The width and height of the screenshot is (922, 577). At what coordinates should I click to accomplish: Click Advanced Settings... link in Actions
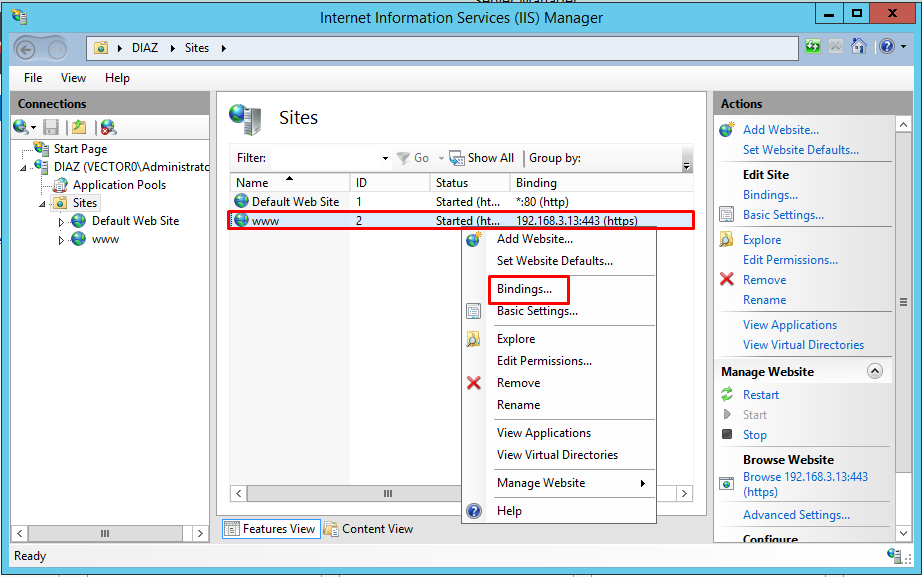point(796,515)
